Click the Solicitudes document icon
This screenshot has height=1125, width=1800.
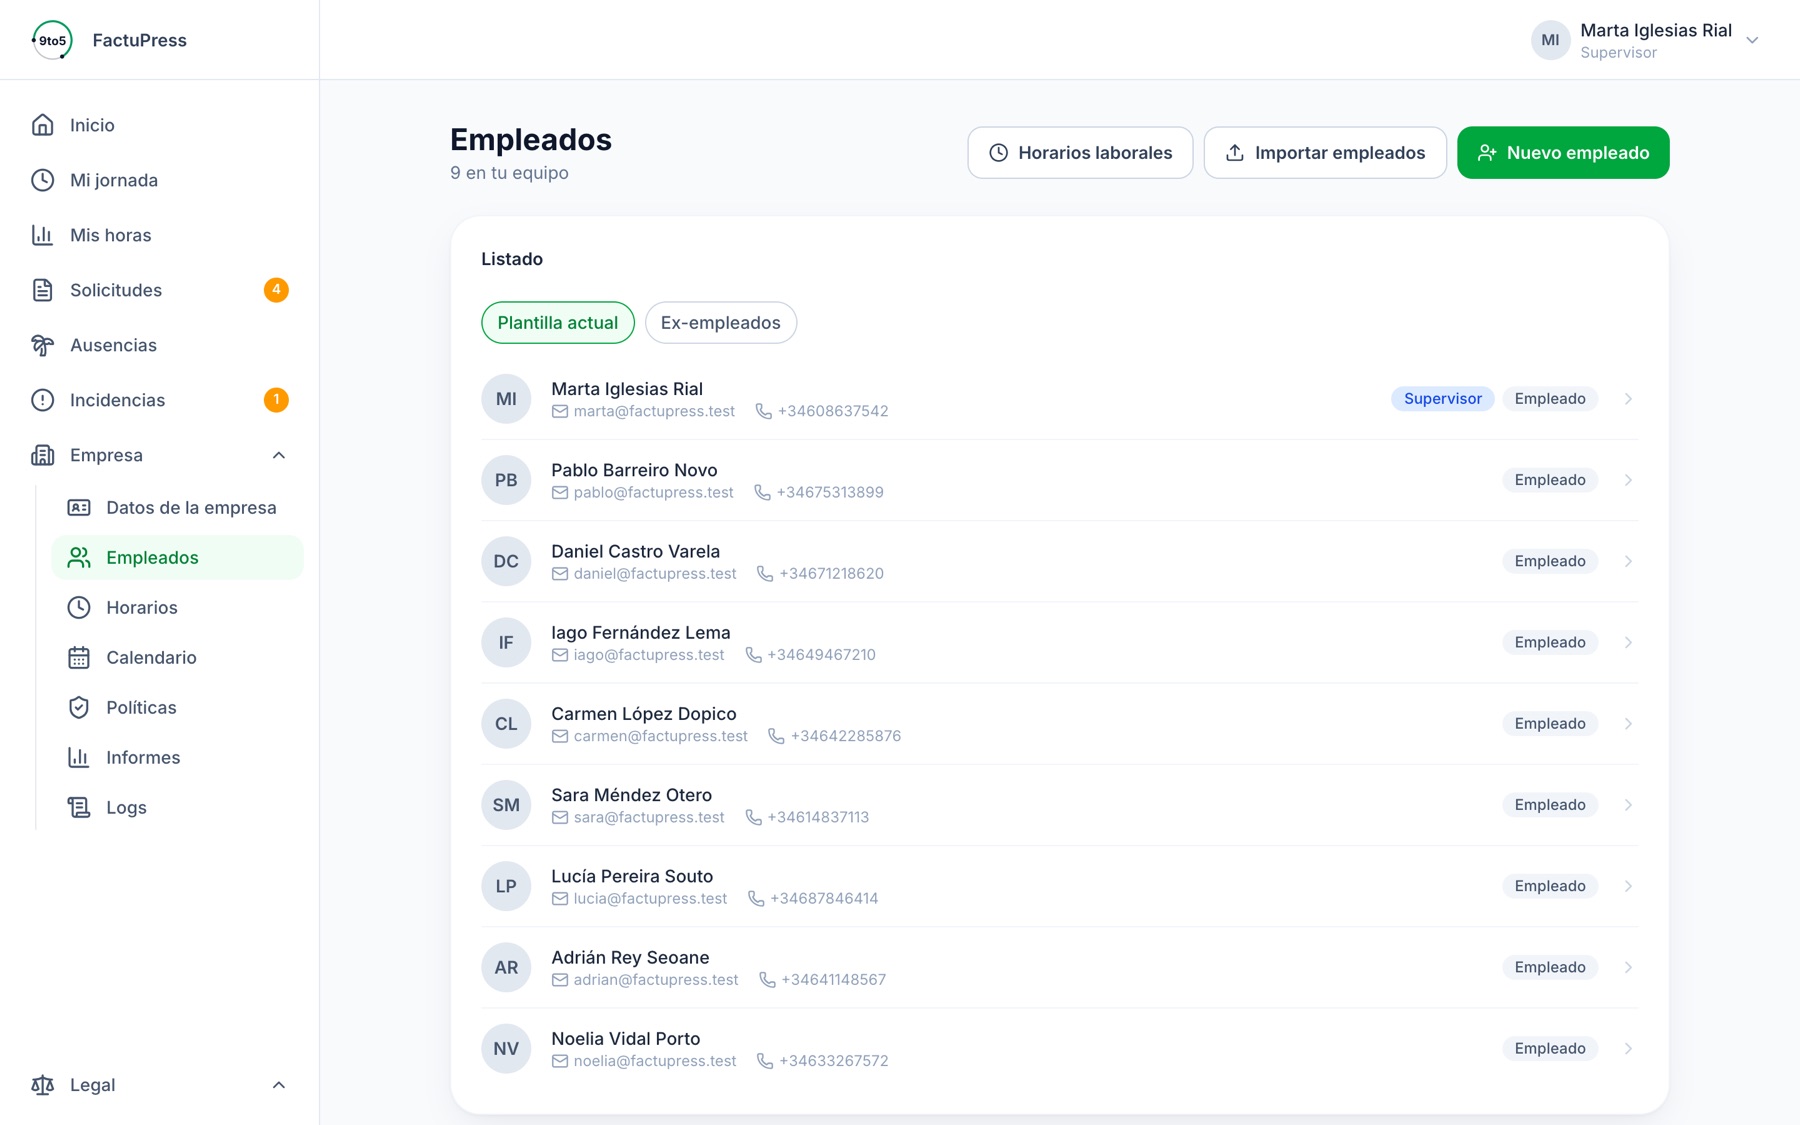[x=42, y=290]
